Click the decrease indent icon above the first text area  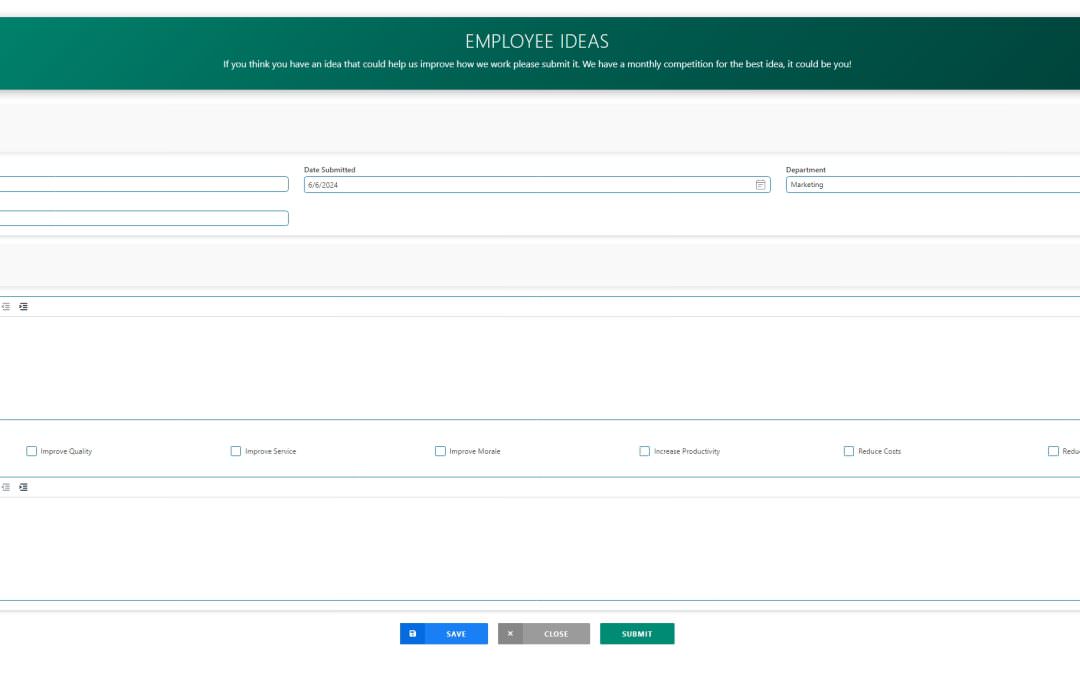(x=6, y=306)
